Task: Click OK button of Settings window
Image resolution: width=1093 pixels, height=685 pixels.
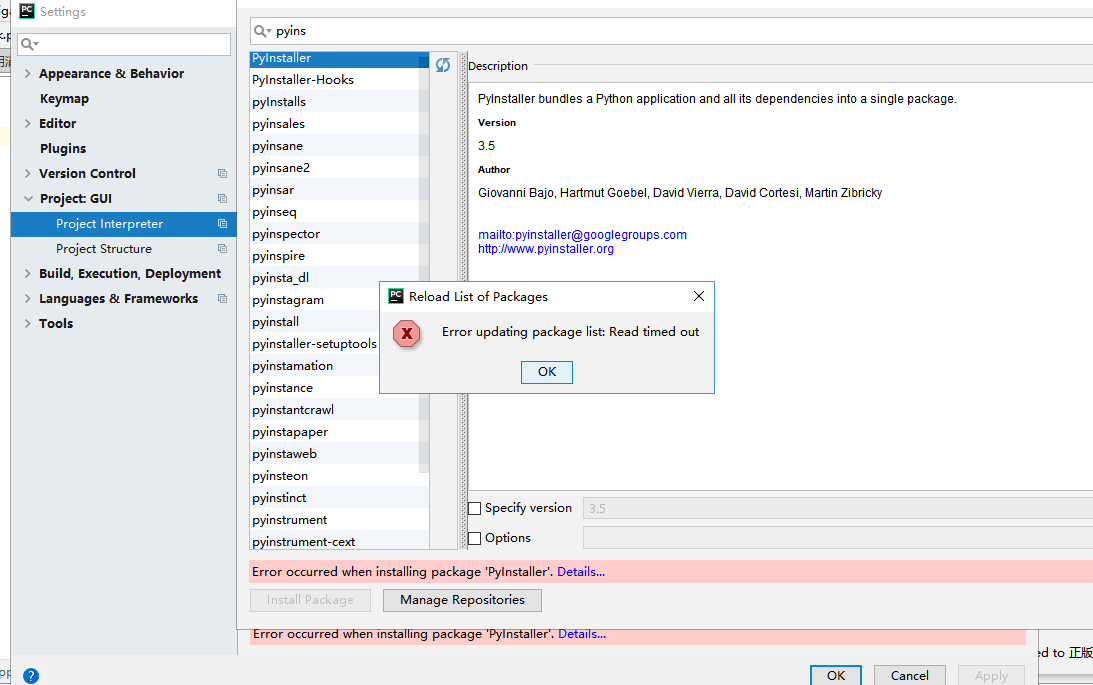Action: [x=836, y=675]
